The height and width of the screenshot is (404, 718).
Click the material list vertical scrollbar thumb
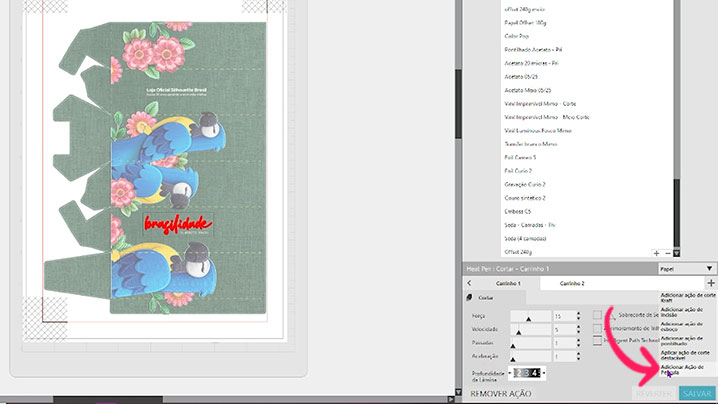click(676, 213)
